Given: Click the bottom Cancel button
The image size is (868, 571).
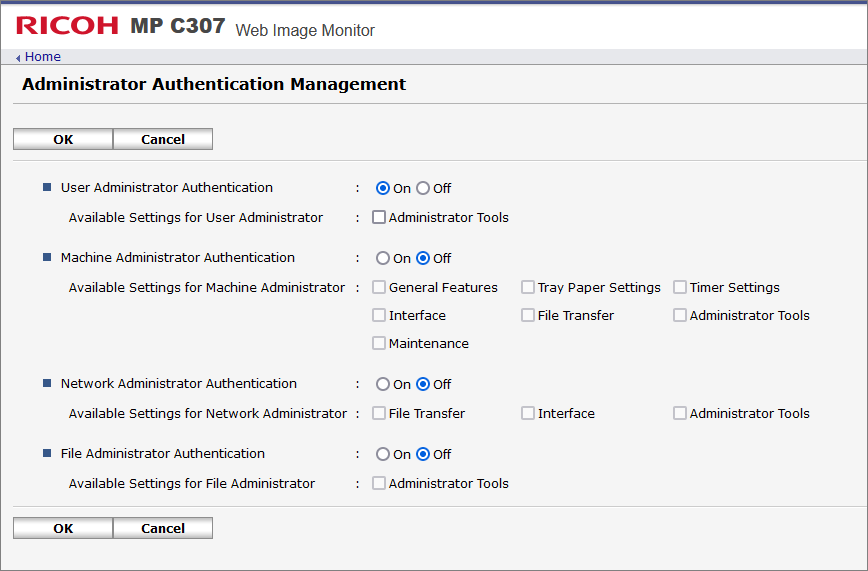Looking at the screenshot, I should (163, 528).
